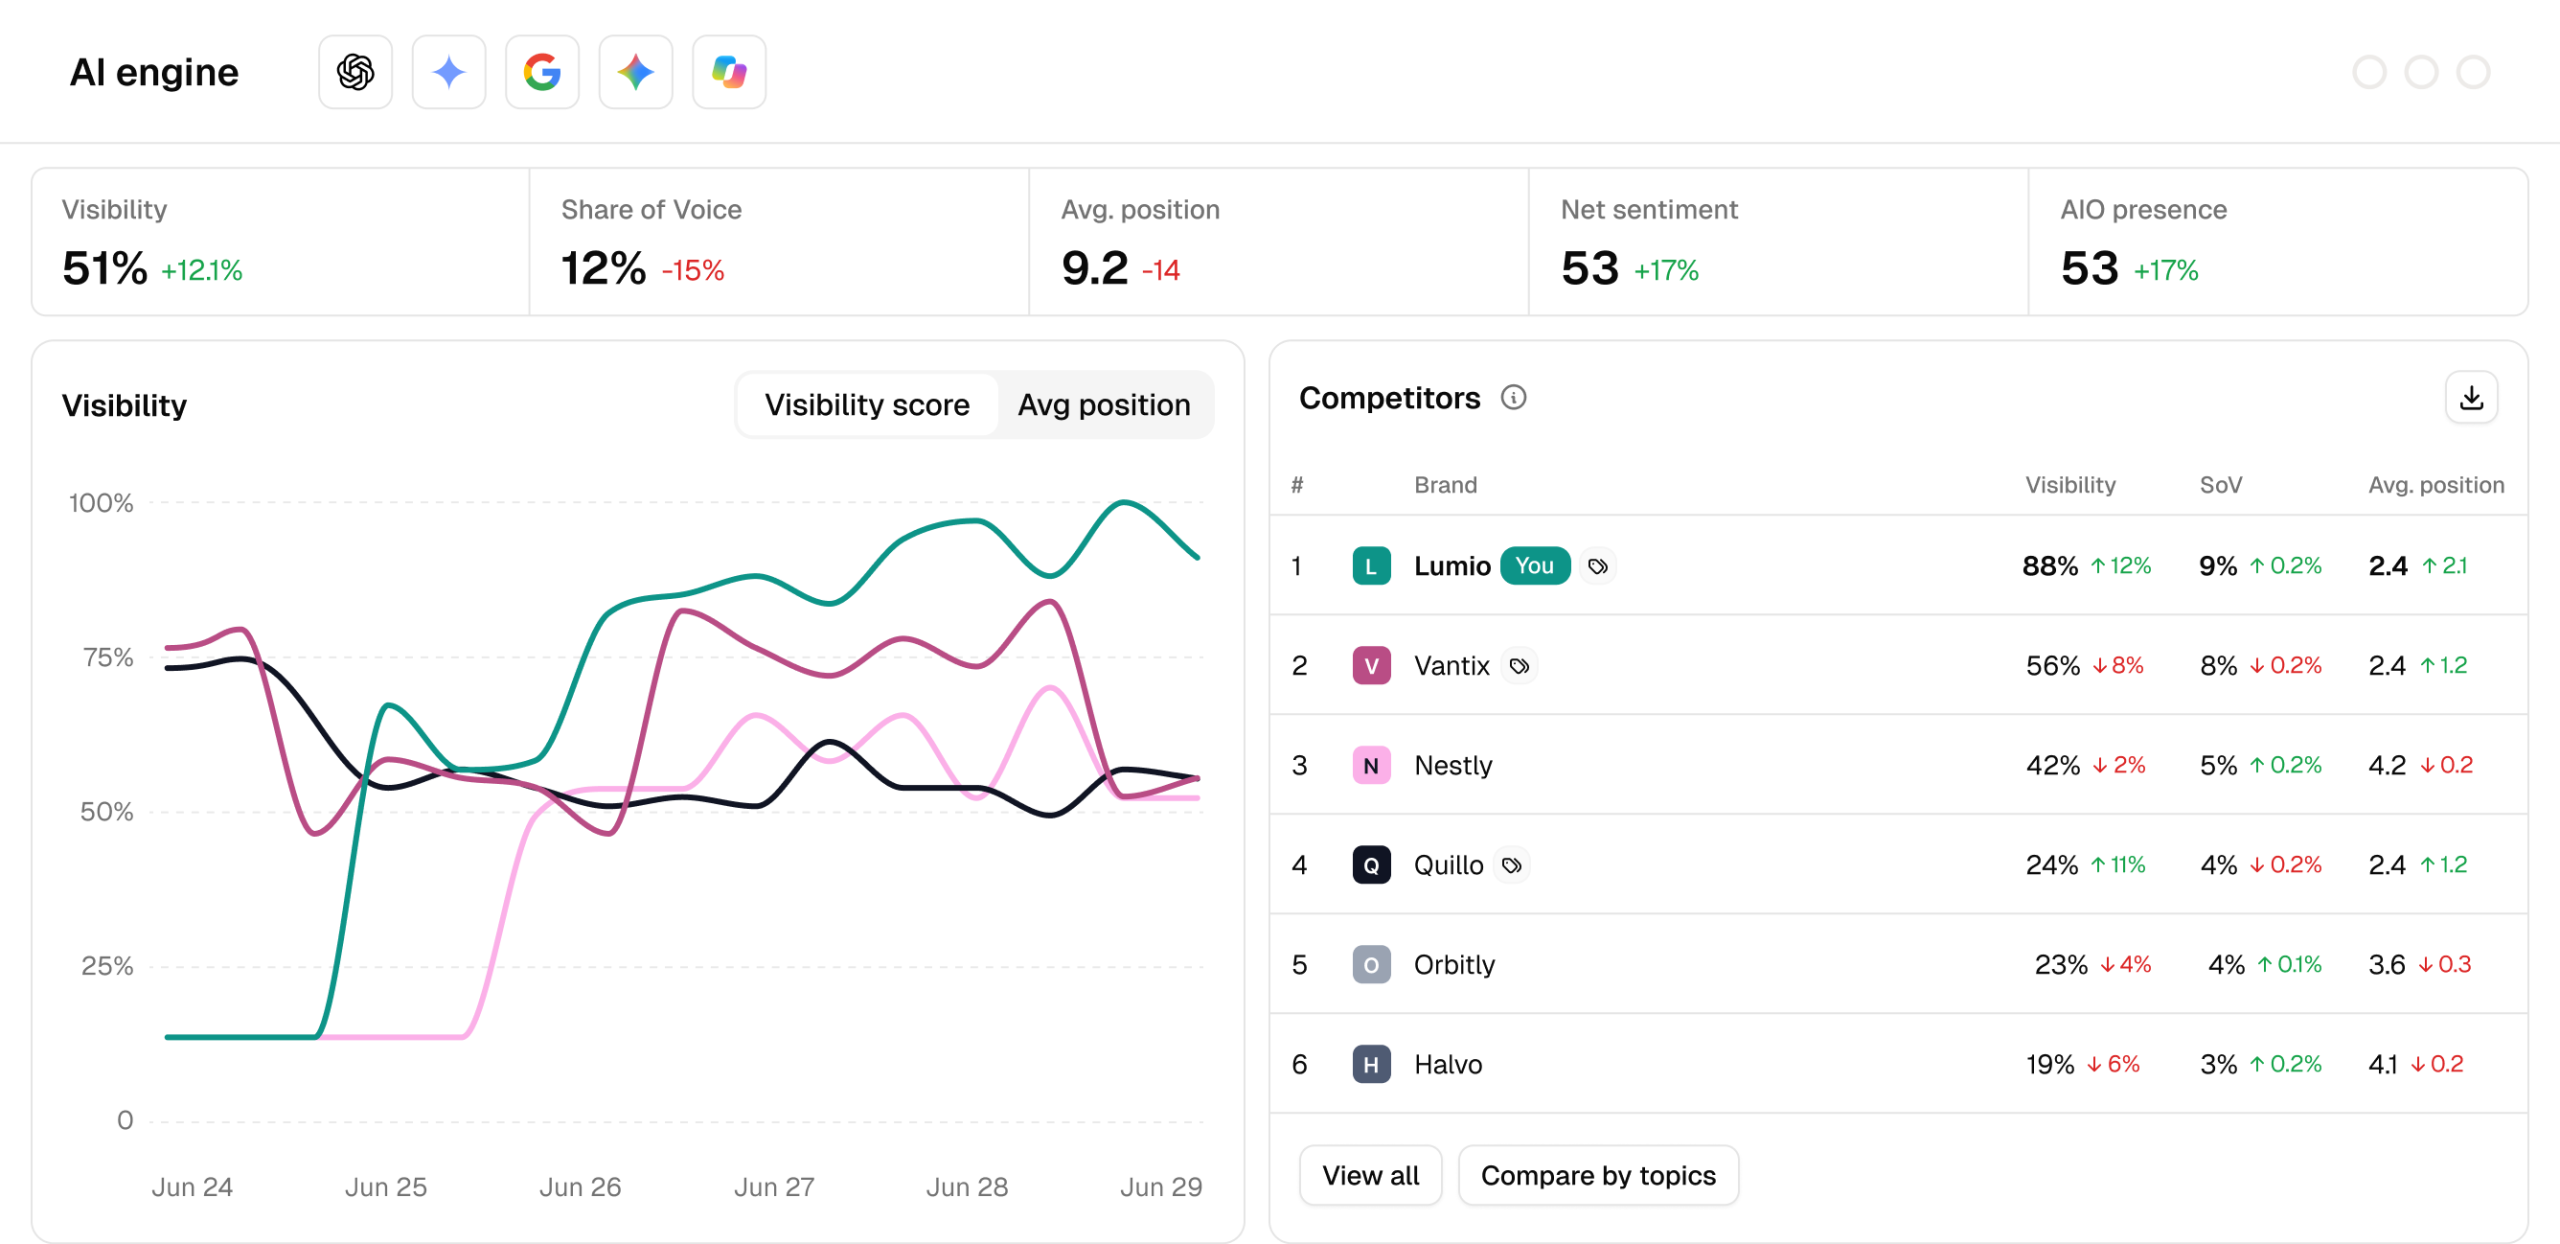
Task: Click the View all button
Action: tap(1370, 1176)
